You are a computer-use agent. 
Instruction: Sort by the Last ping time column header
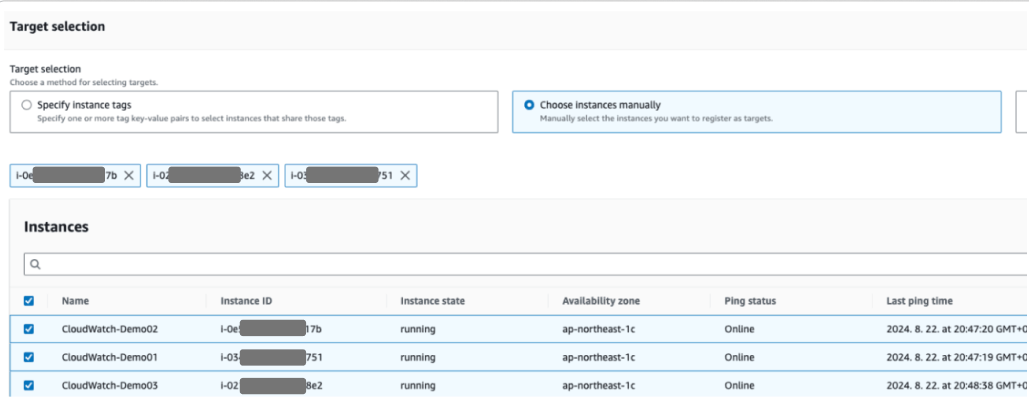tap(919, 301)
